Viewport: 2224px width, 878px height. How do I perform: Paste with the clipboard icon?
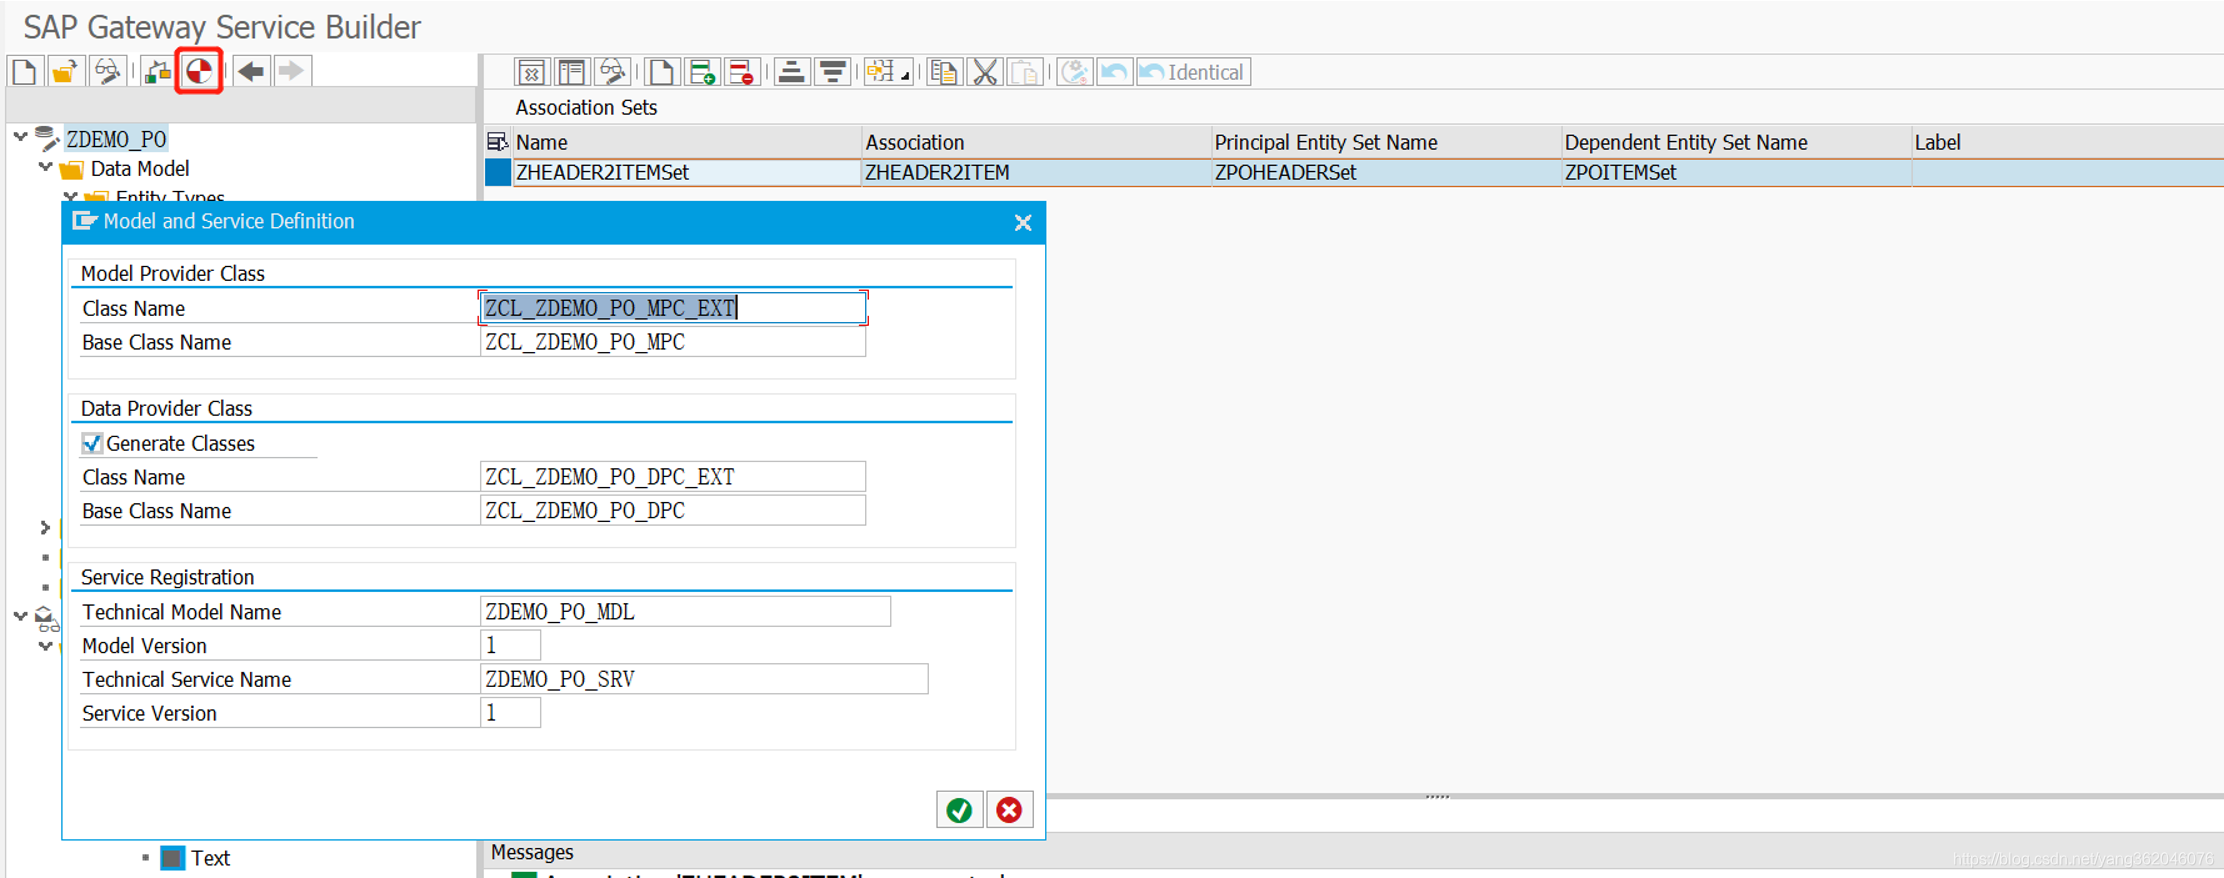1025,72
